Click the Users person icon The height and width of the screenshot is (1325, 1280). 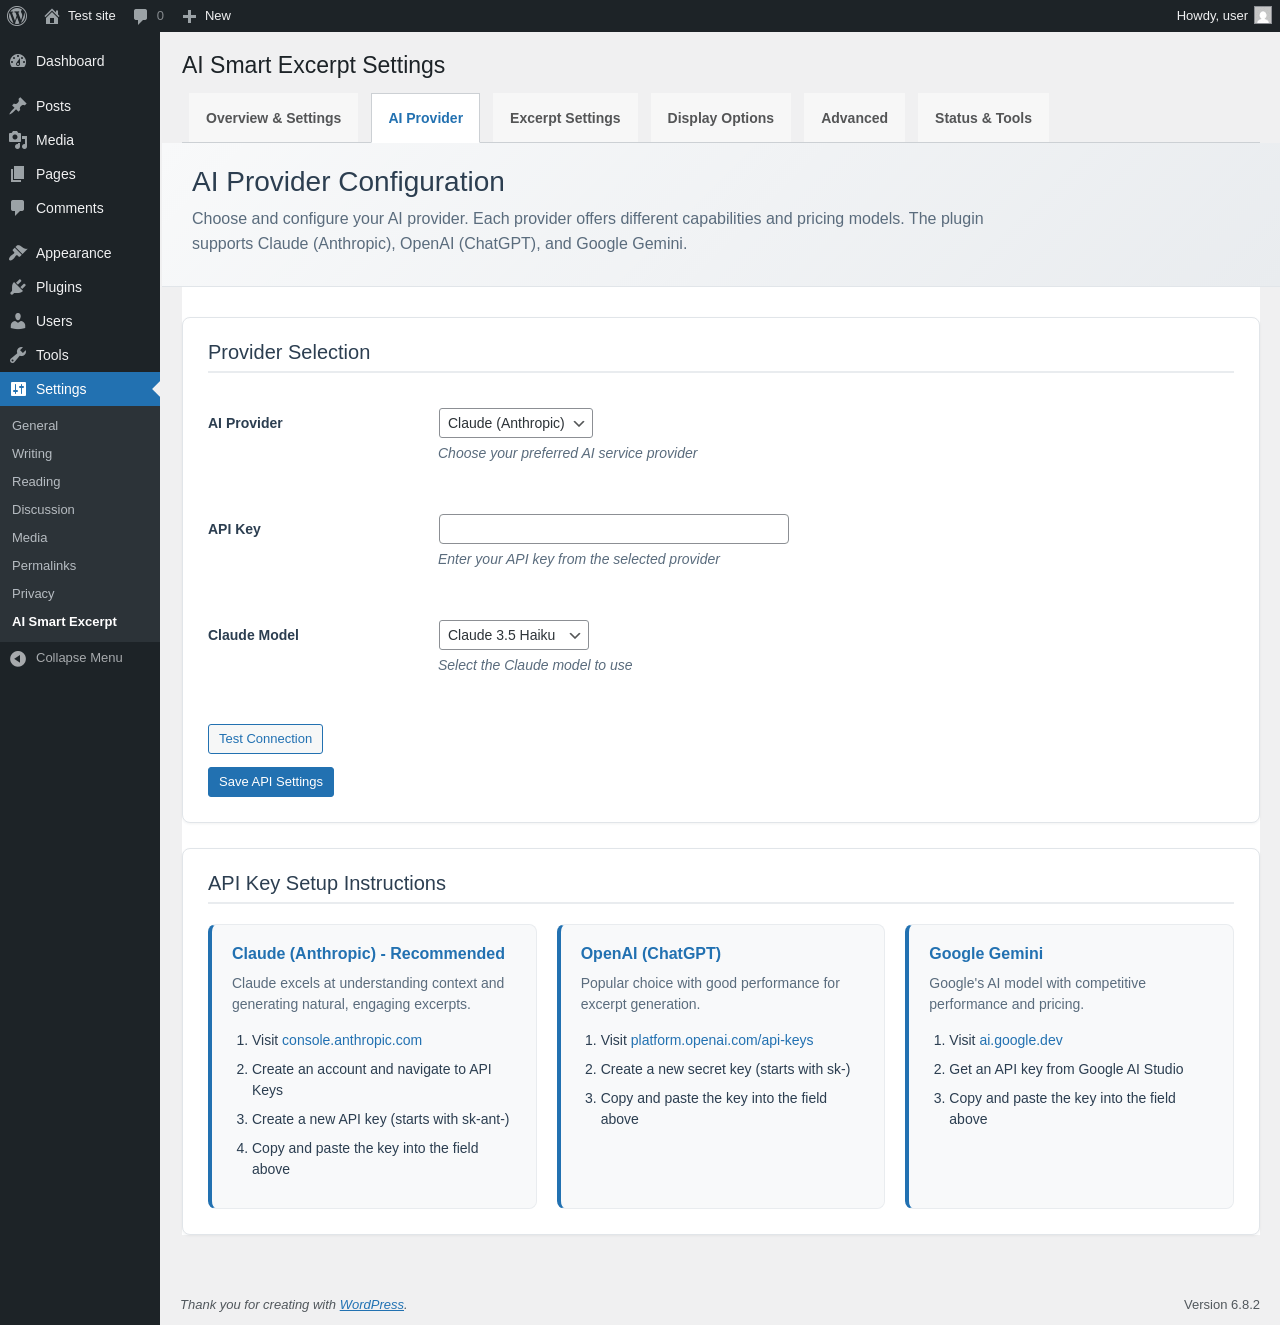[18, 321]
